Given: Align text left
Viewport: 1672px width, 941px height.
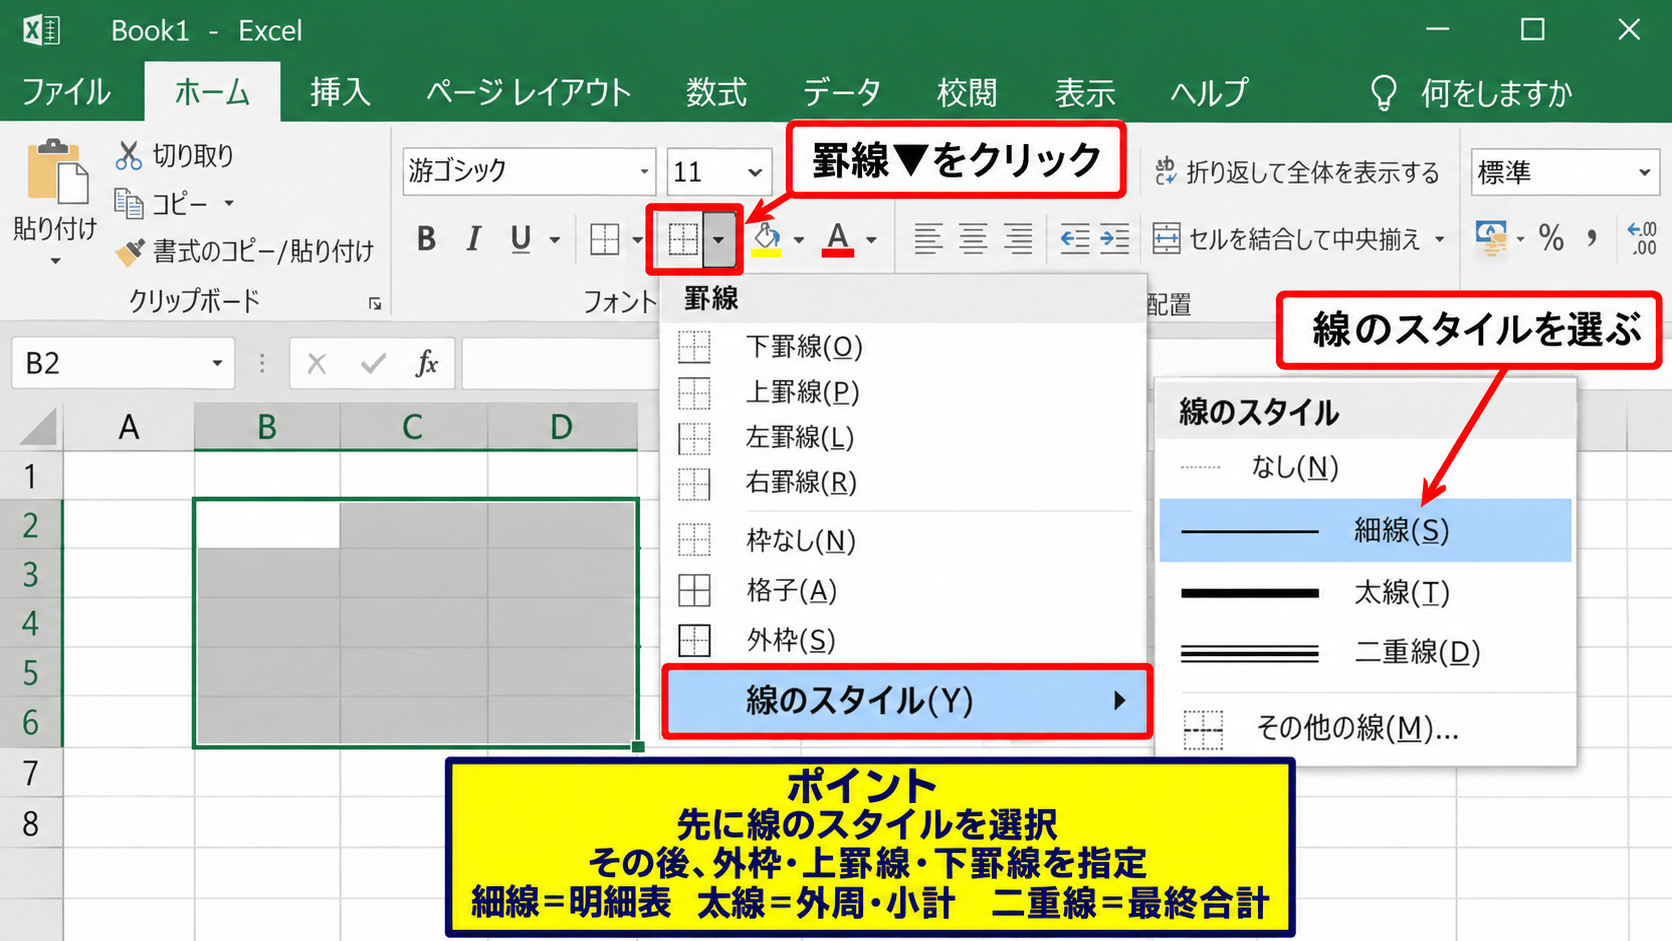Looking at the screenshot, I should 928,239.
